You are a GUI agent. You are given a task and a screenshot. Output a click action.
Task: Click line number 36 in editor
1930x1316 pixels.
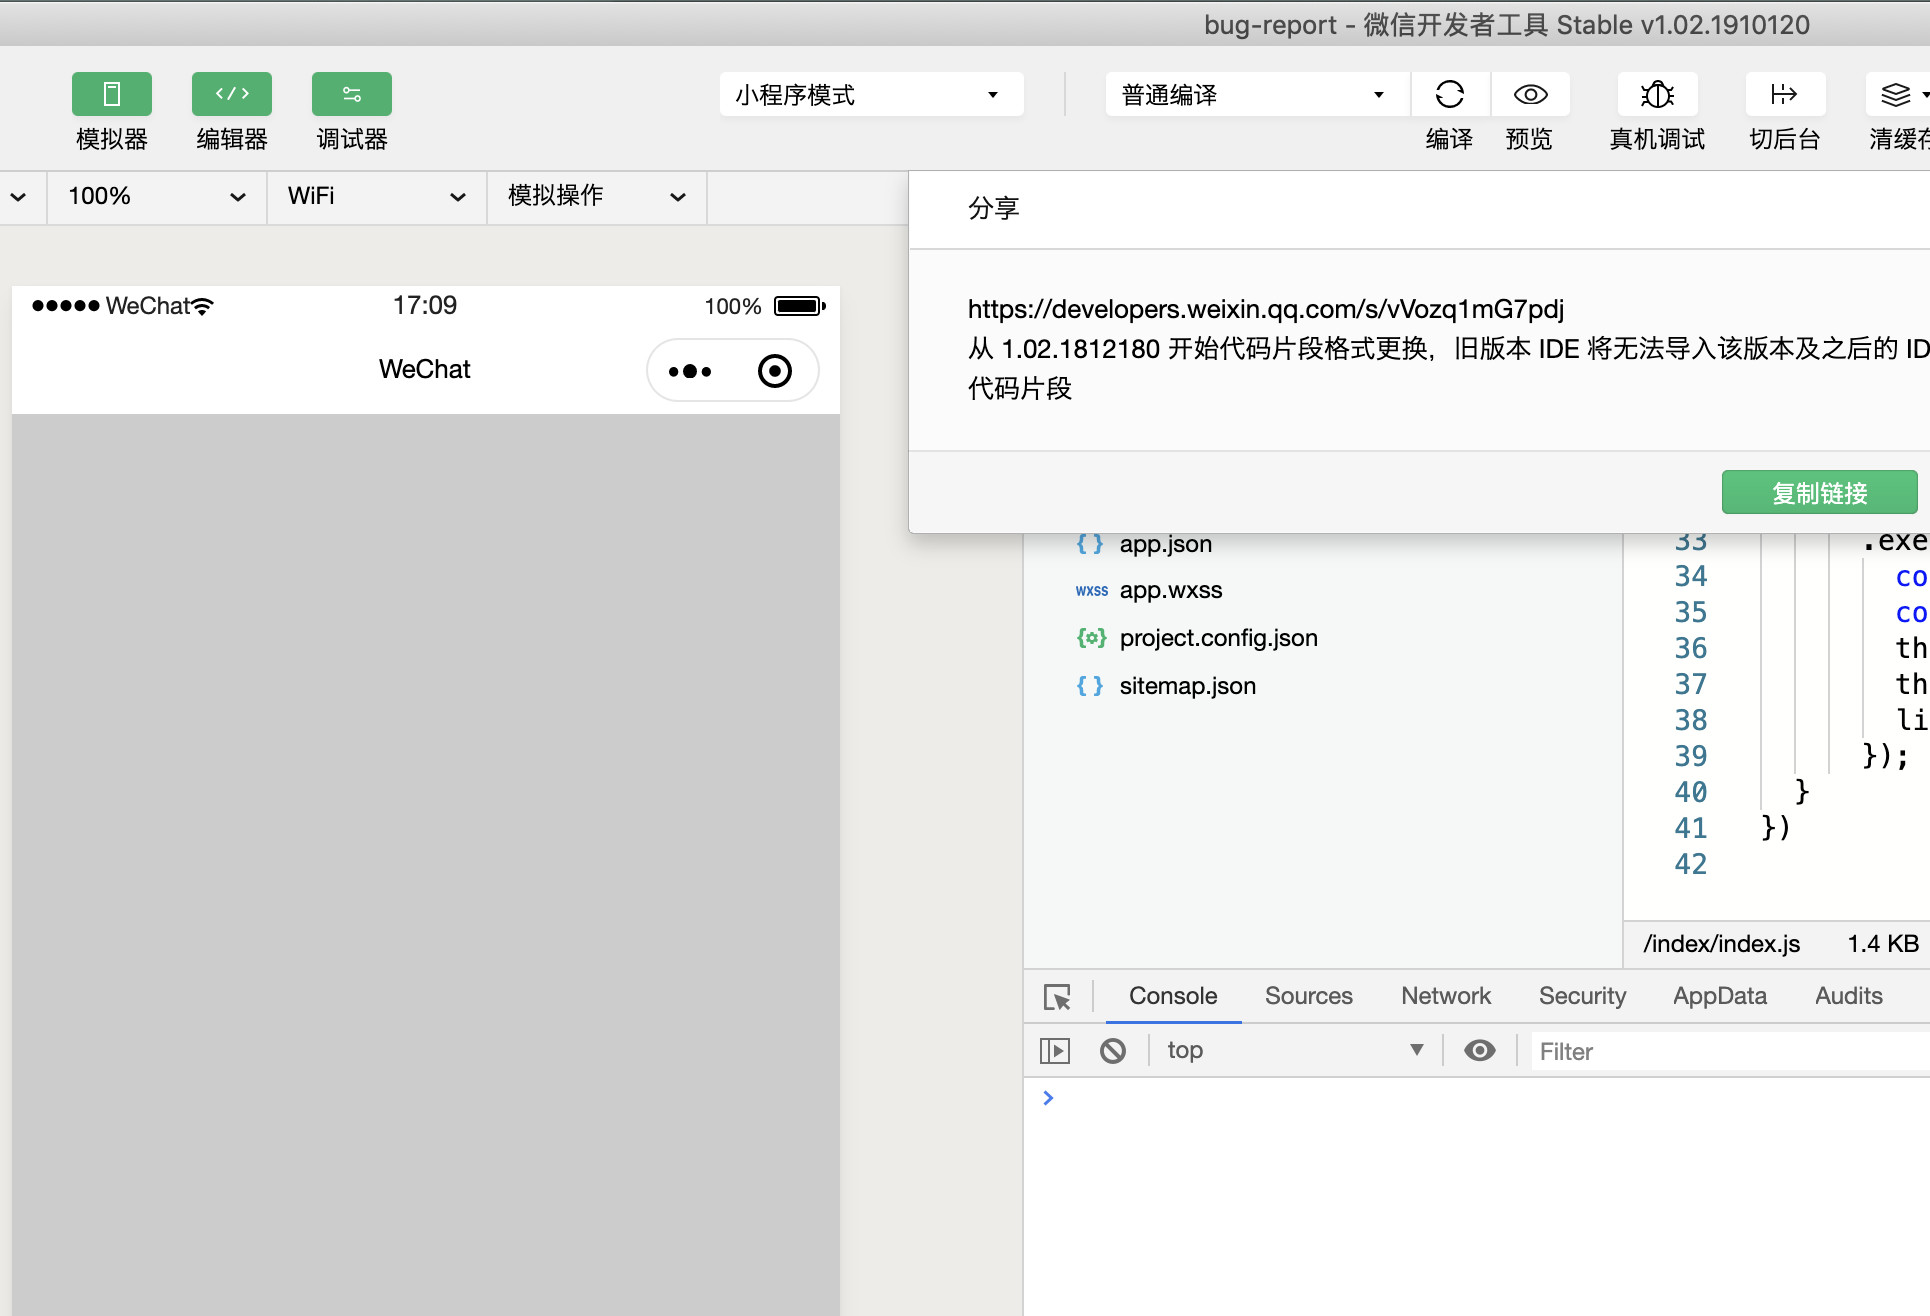click(x=1691, y=648)
